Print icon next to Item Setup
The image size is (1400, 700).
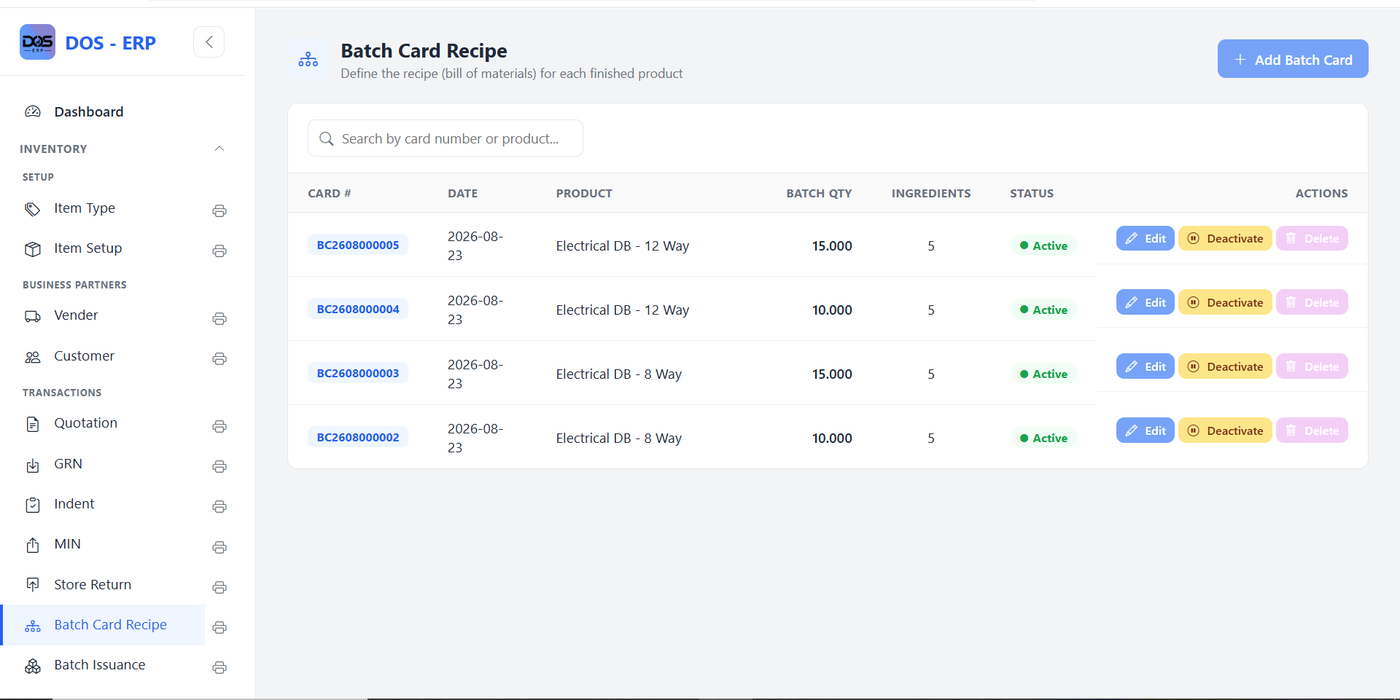click(x=219, y=251)
